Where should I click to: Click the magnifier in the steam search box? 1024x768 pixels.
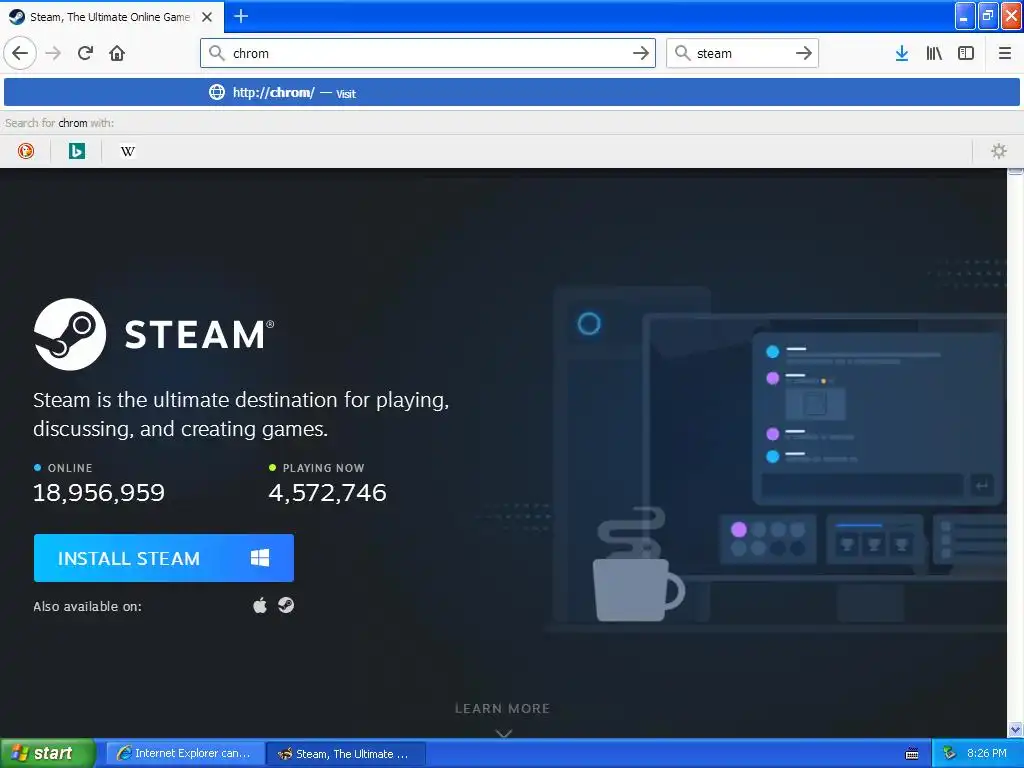(x=682, y=53)
